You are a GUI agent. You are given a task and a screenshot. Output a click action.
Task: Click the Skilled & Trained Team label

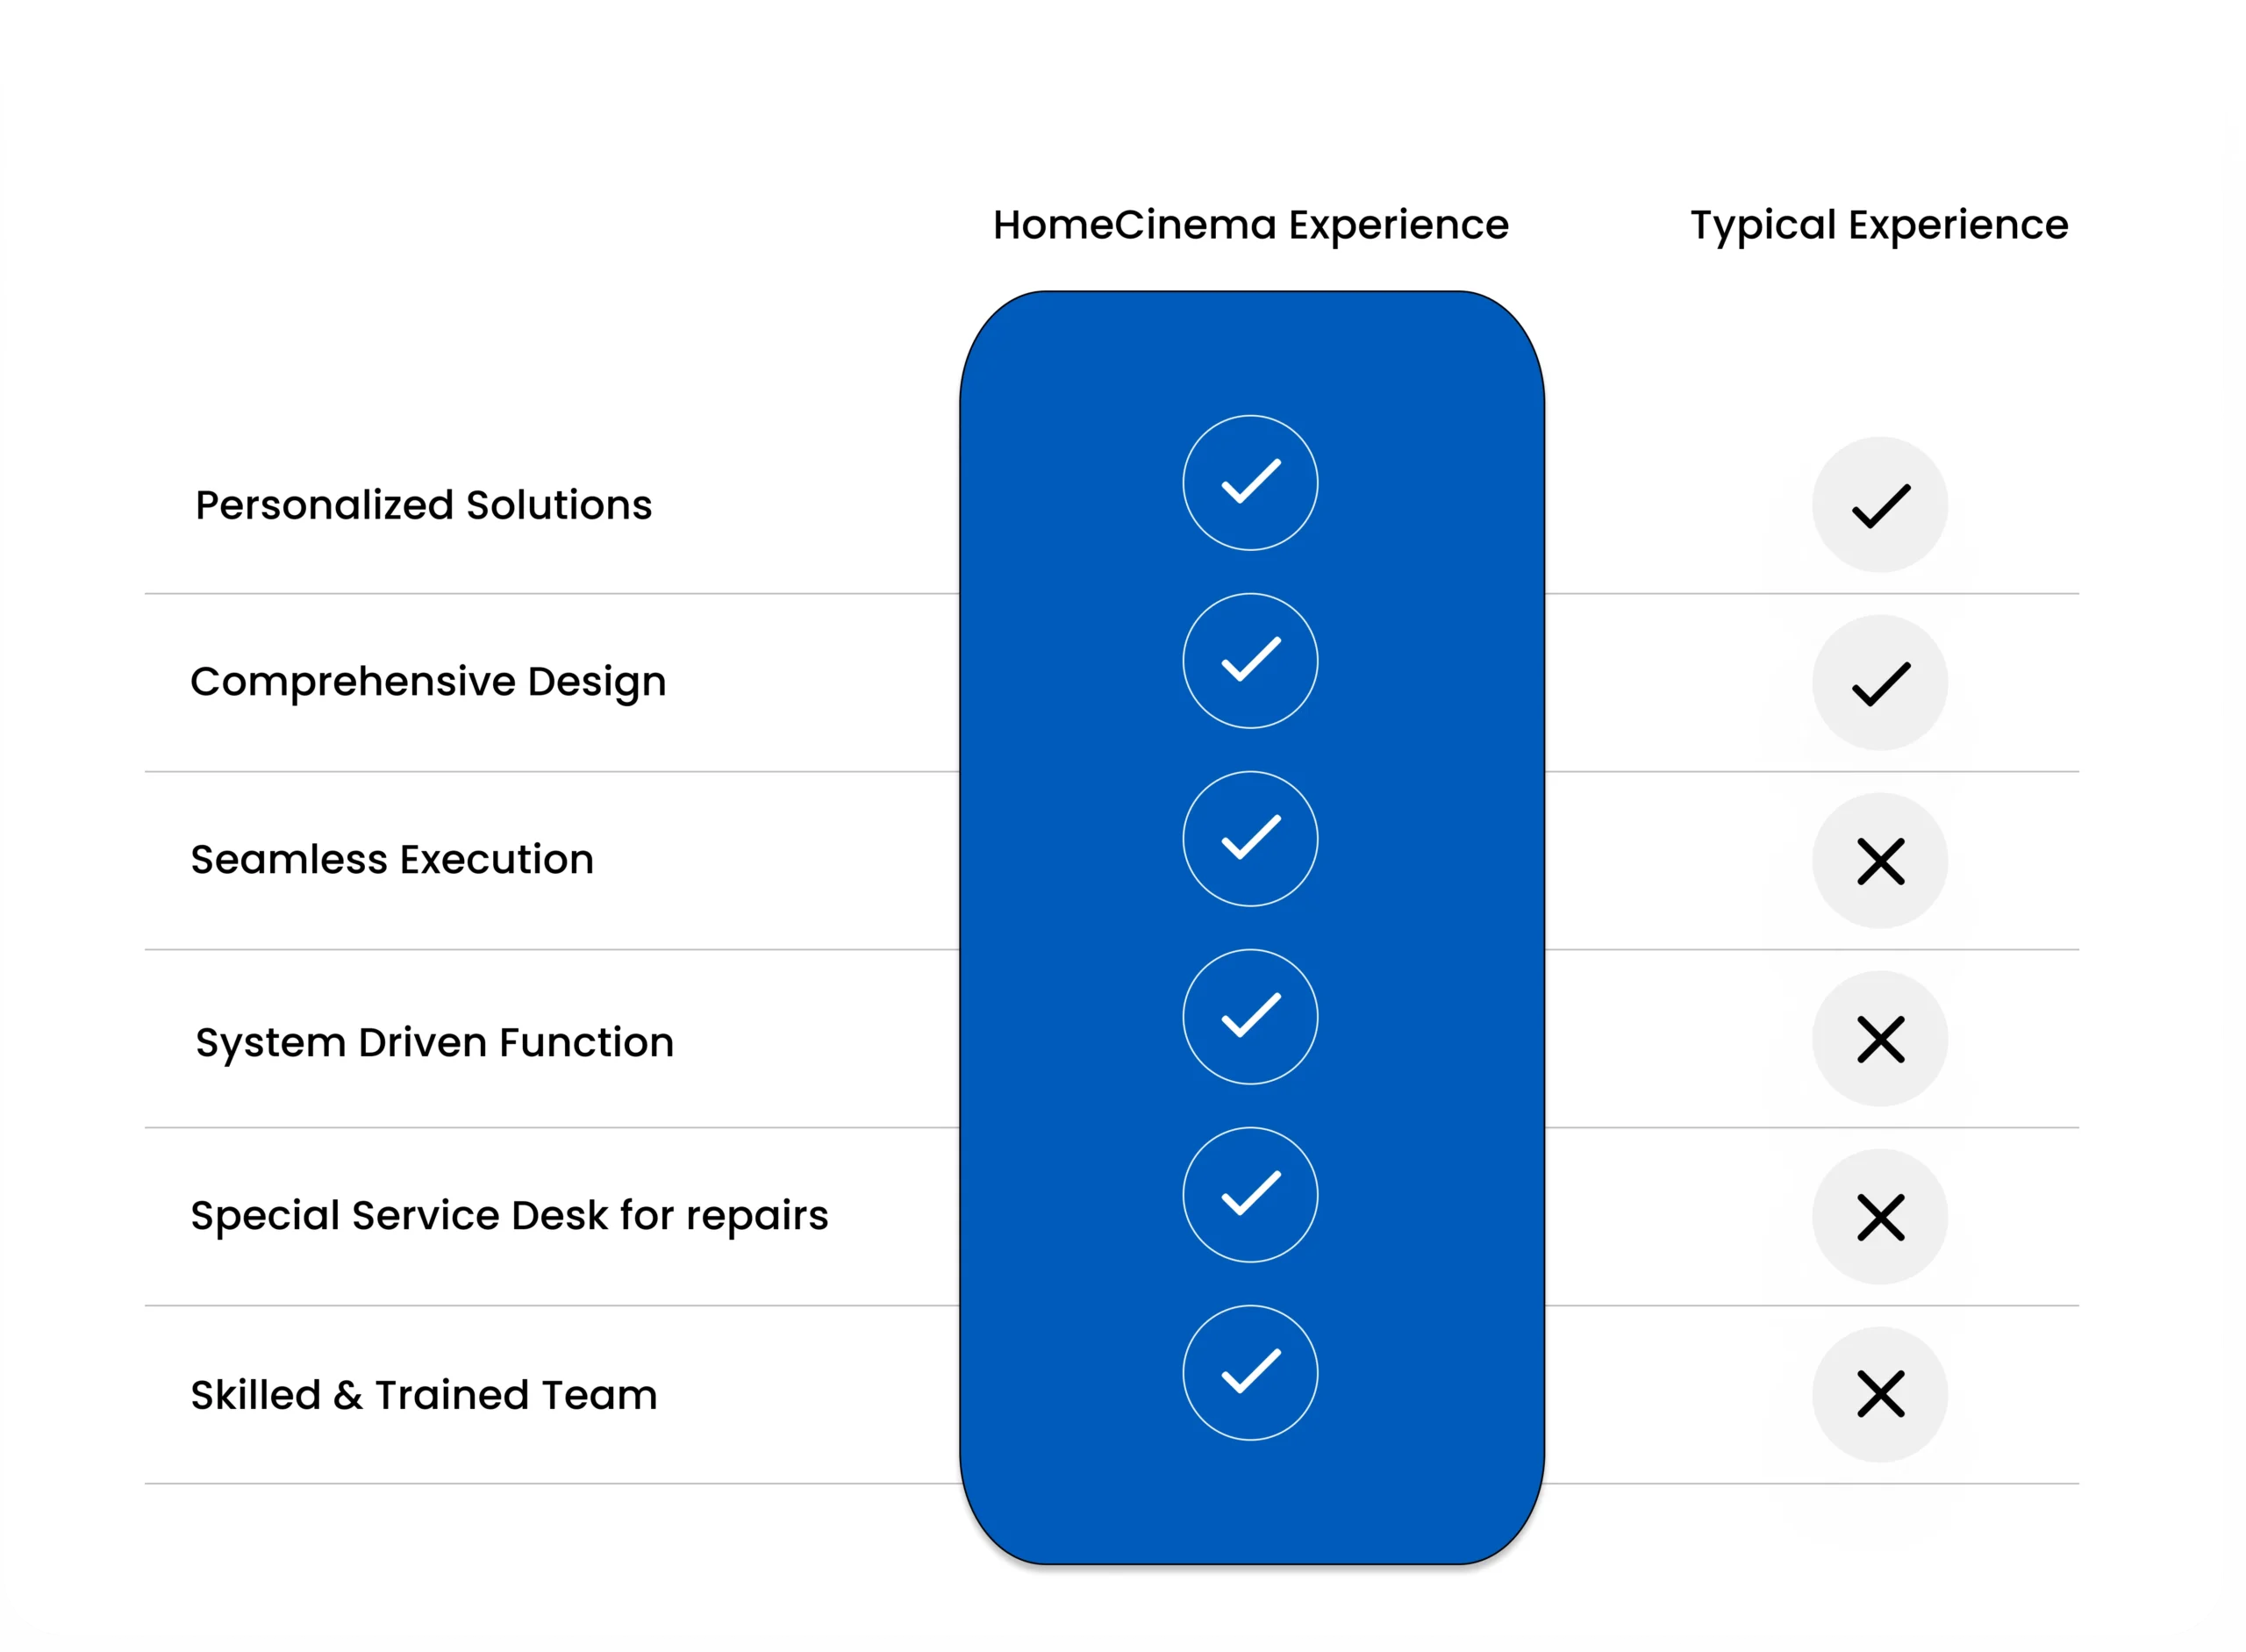point(424,1395)
